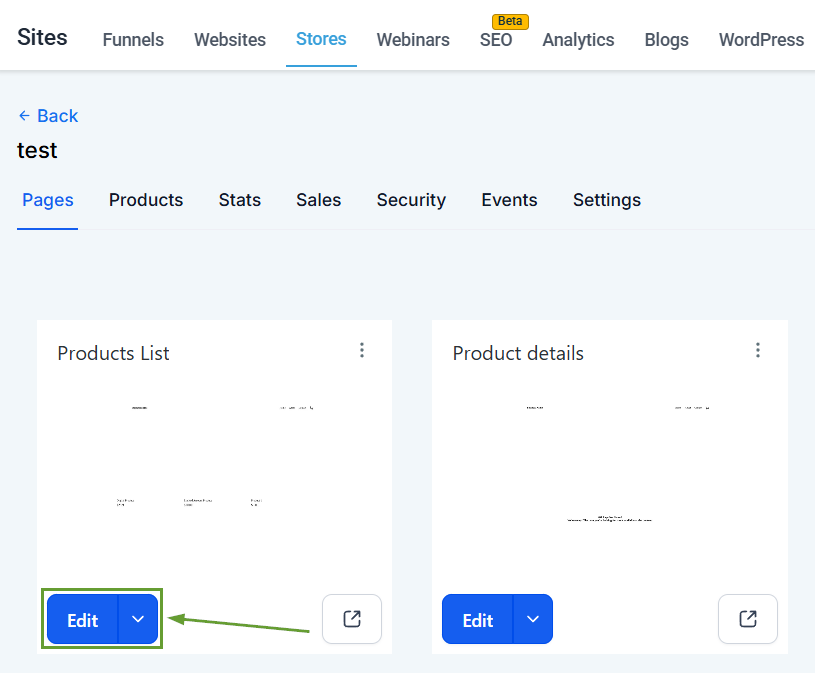Navigate to Funnels in top menu
The height and width of the screenshot is (673, 815).
point(133,40)
